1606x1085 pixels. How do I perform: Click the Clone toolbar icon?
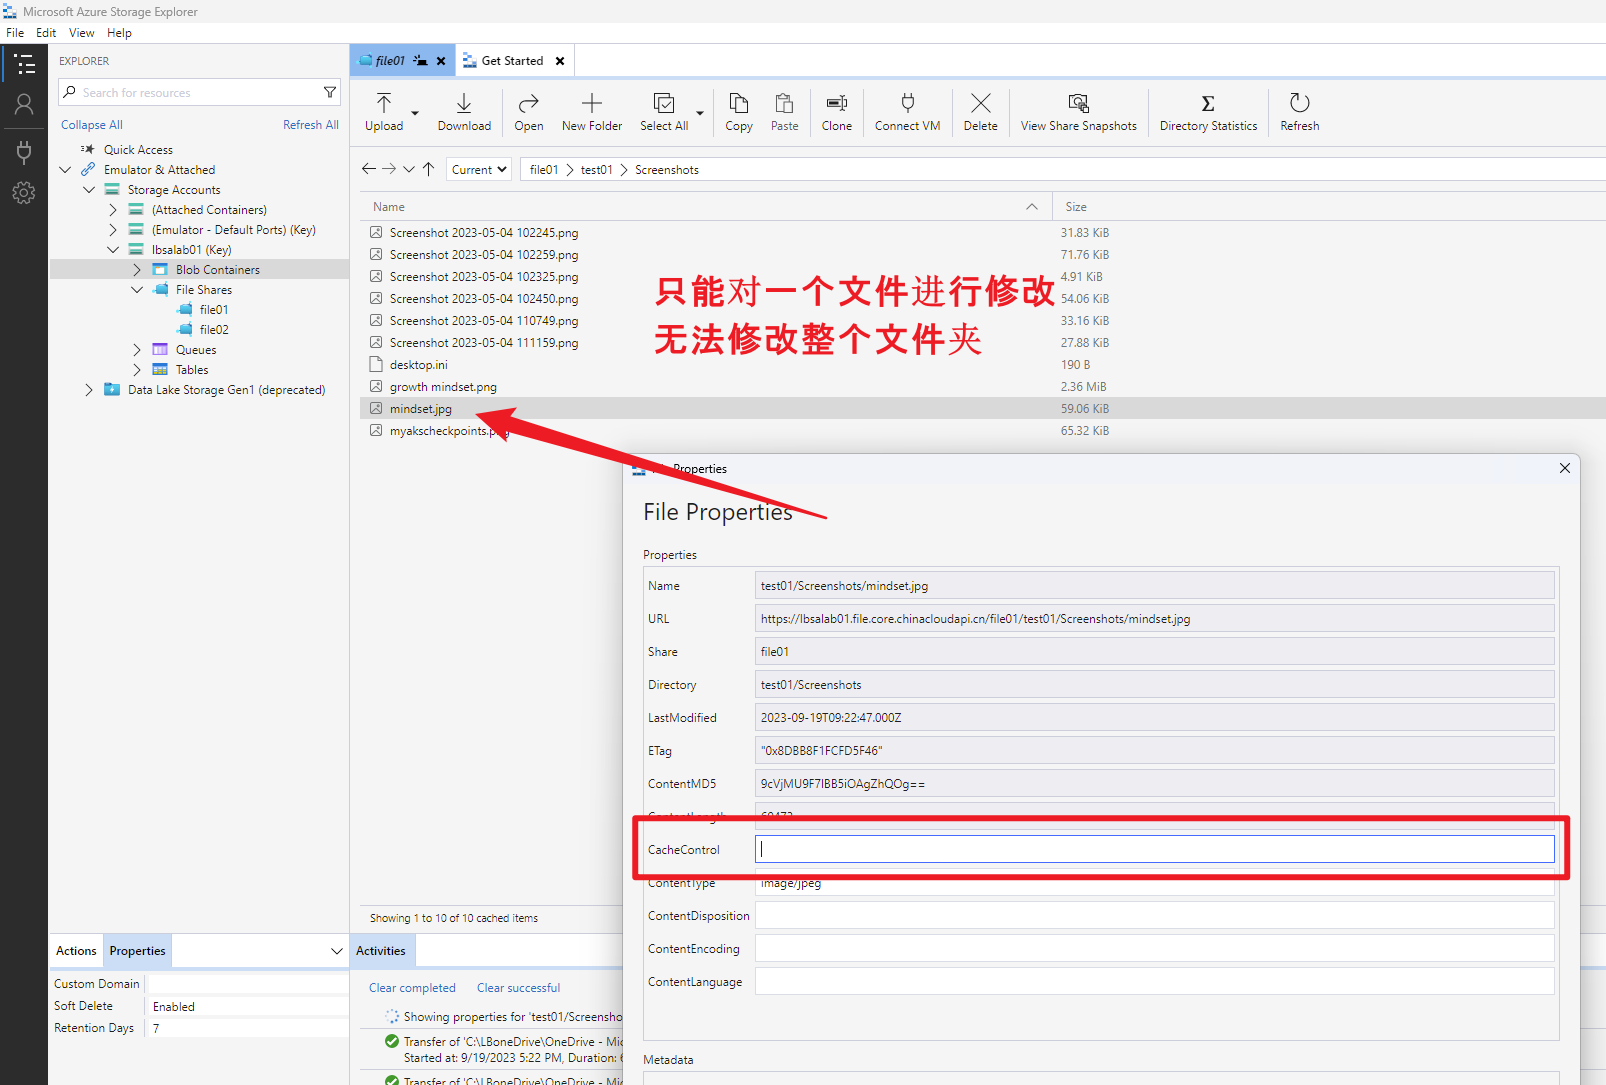pyautogui.click(x=836, y=104)
